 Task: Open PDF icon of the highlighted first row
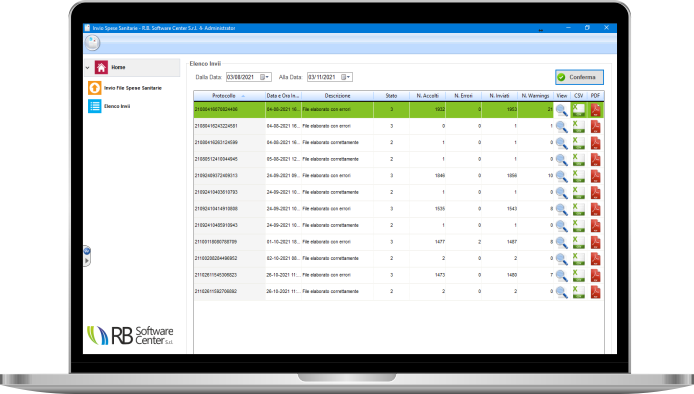tap(595, 110)
